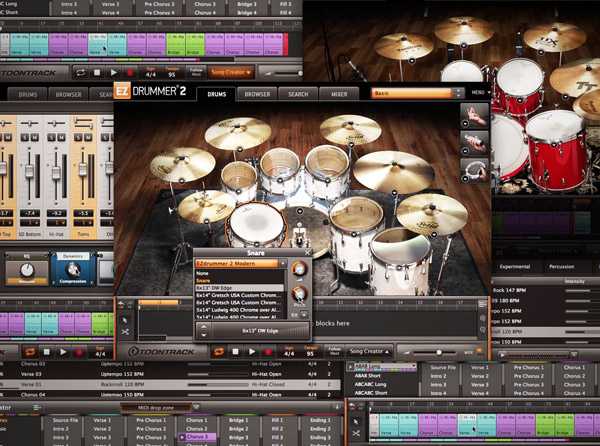Viewport: 600px width, 446px height.
Task: Adjust the snare volume knob in Snare popup
Action: click(298, 269)
